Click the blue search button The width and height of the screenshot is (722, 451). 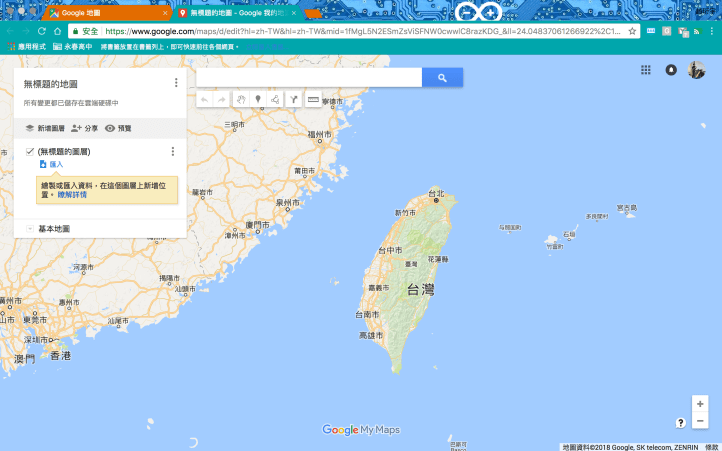click(x=442, y=78)
